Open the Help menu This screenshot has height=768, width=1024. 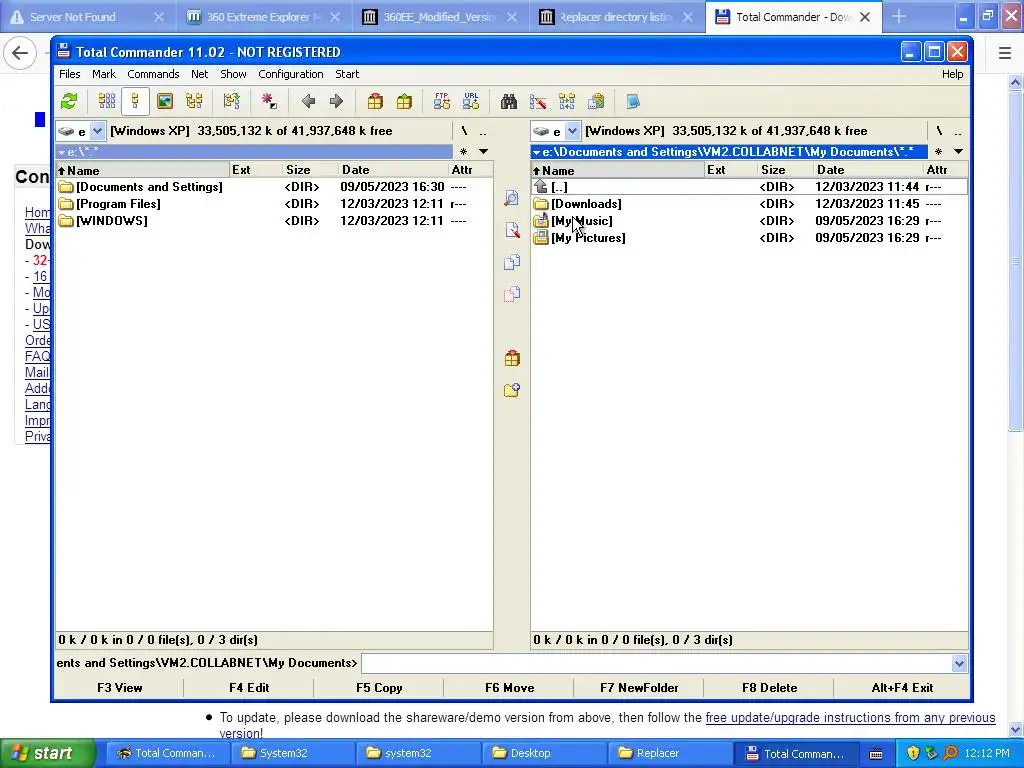point(952,74)
